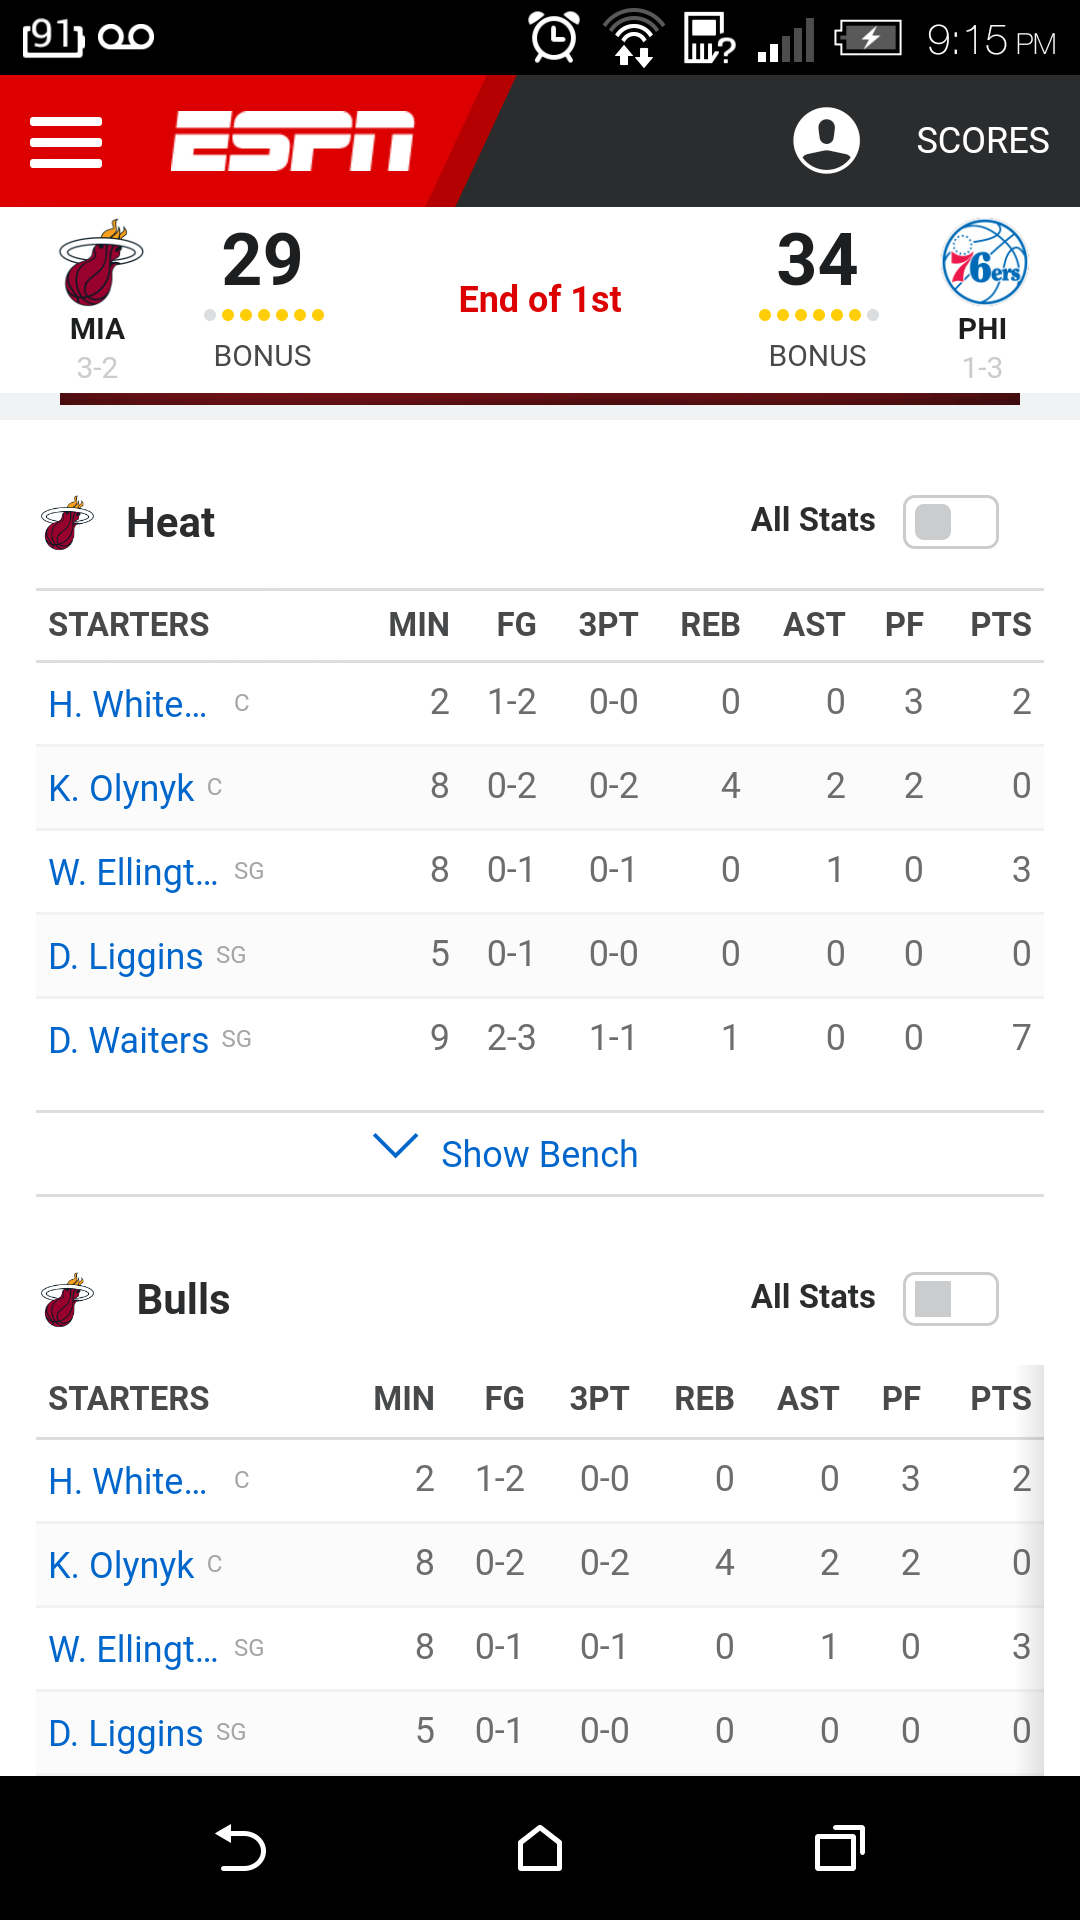Screen dimensions: 1080x1920
Task: Open the hamburger navigation menu
Action: click(66, 142)
